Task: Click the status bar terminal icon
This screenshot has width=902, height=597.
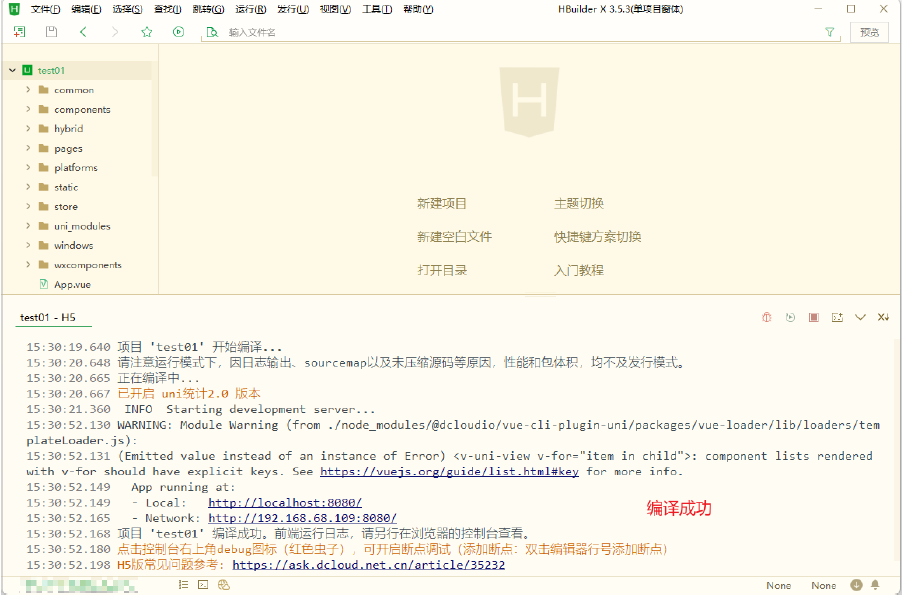Action: click(203, 585)
